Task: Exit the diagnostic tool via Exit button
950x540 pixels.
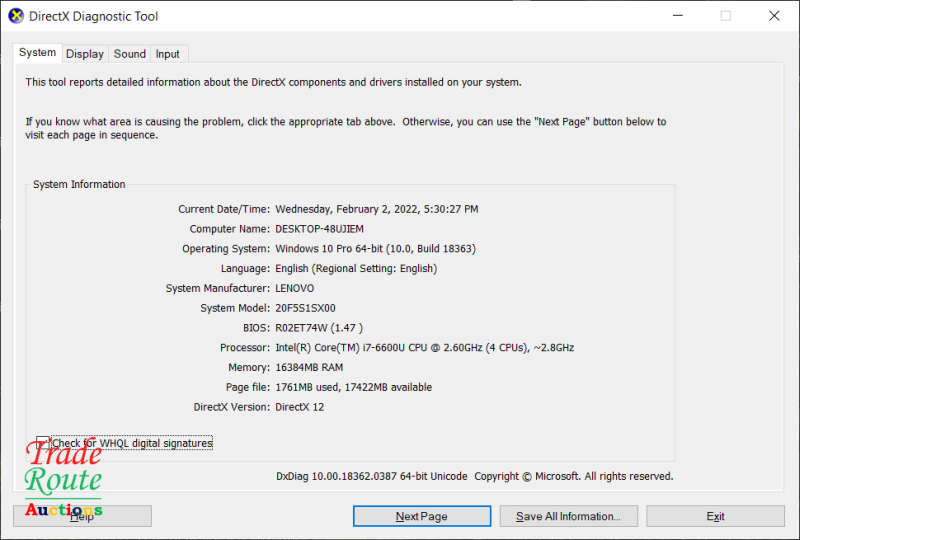Action: coord(715,516)
